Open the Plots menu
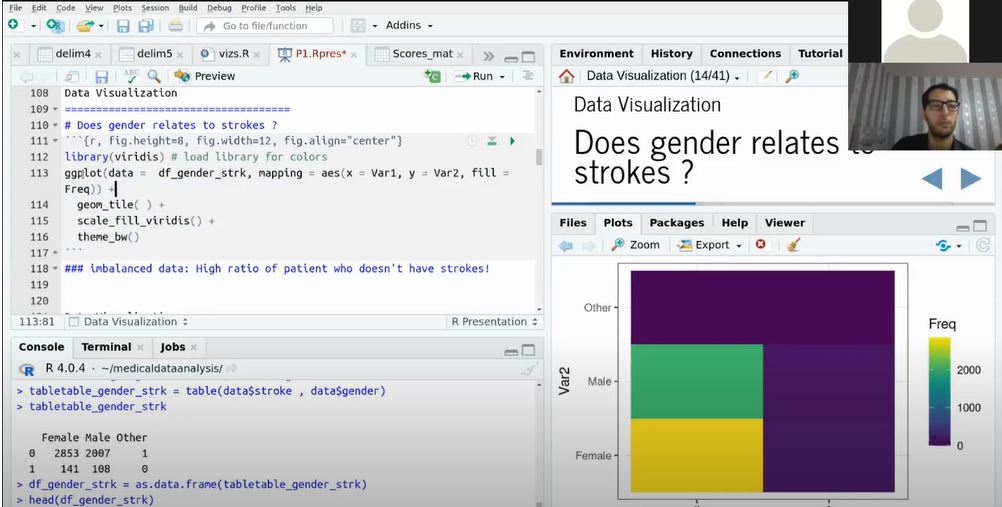The image size is (1002, 507). 122,8
